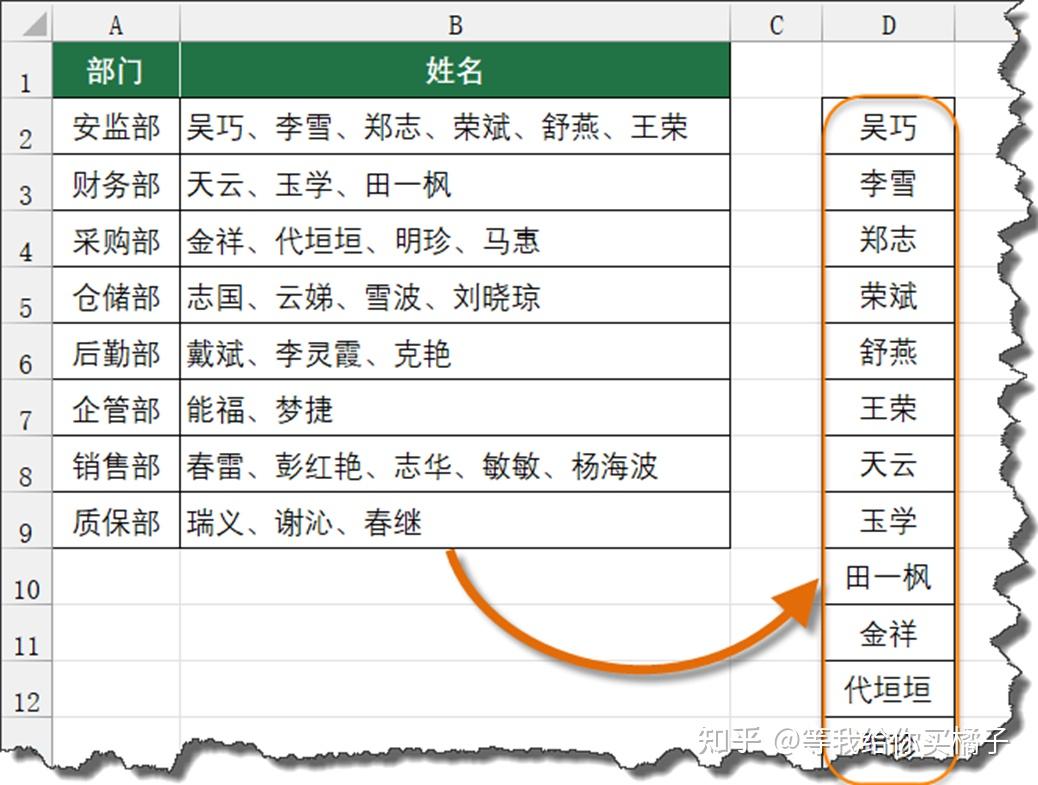The width and height of the screenshot is (1038, 785).
Task: Select row 8 header
Action: coord(26,464)
